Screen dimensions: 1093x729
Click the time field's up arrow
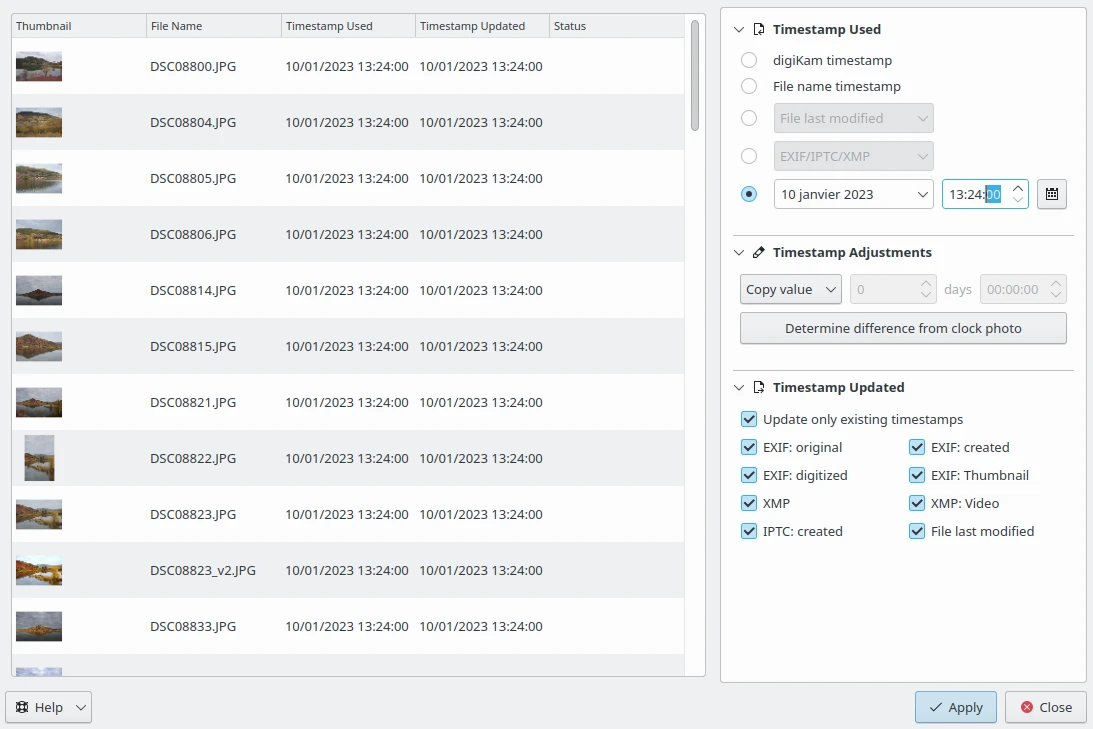pyautogui.click(x=1018, y=187)
